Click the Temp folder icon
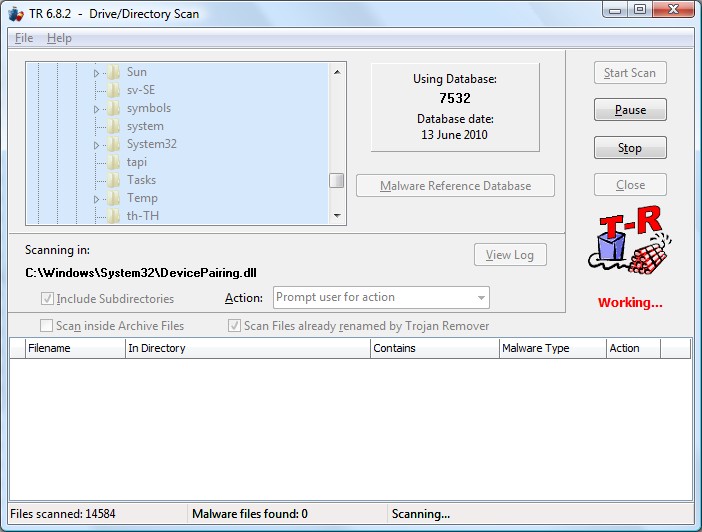702x532 pixels. [x=114, y=197]
